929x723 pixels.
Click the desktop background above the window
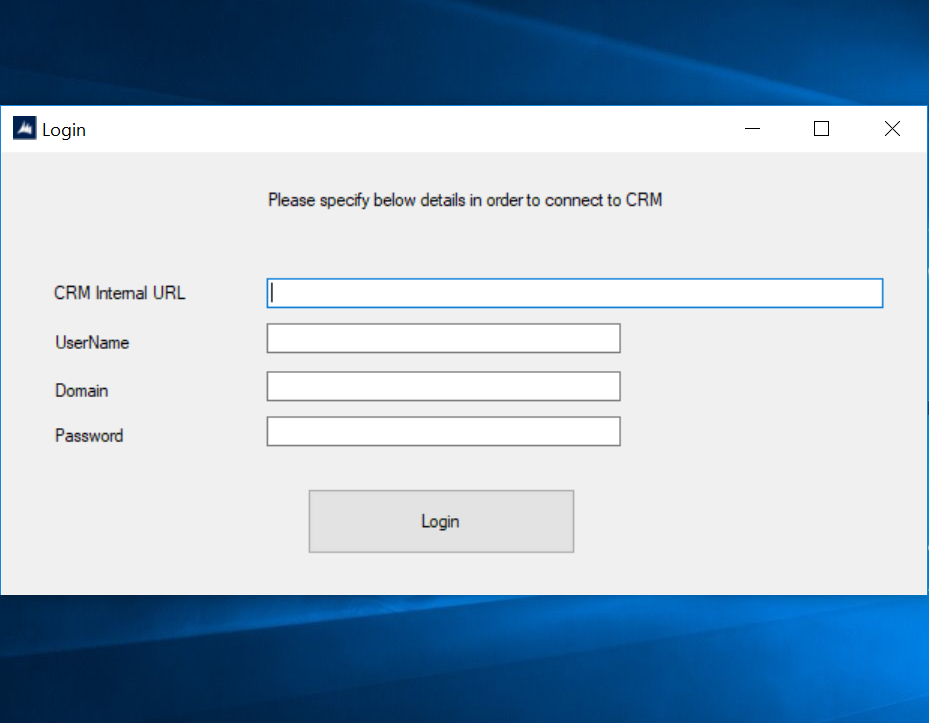click(464, 50)
